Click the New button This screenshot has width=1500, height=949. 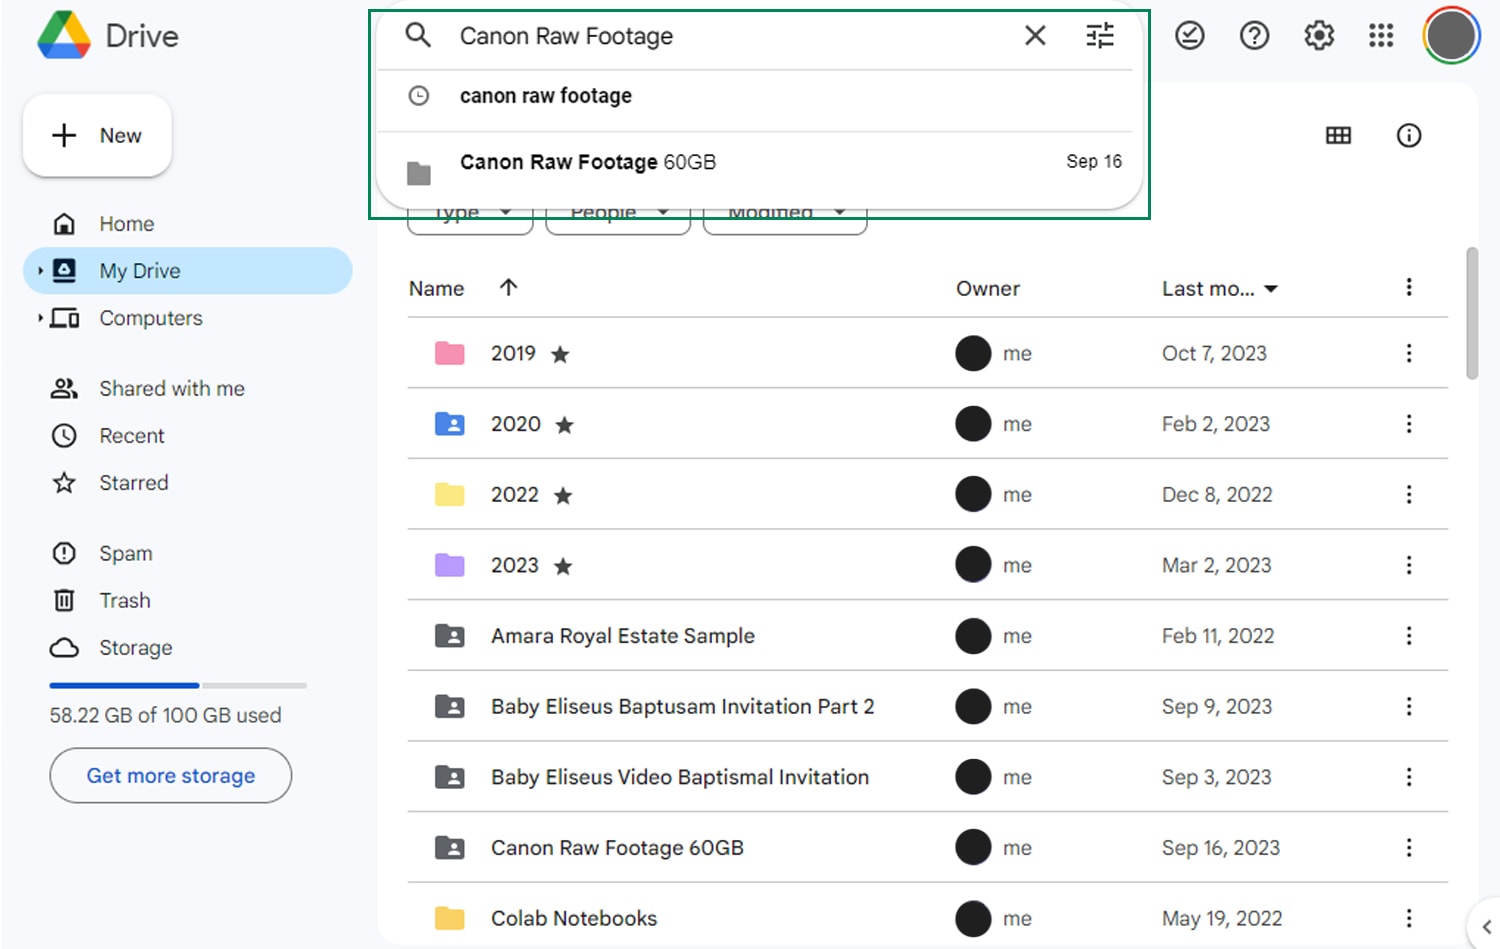coord(97,135)
